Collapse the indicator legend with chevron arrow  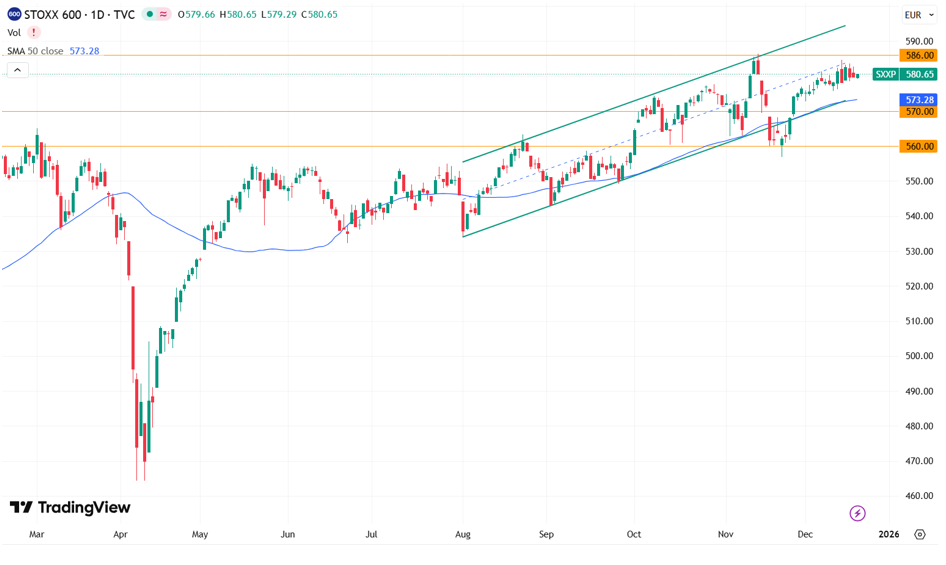[x=17, y=70]
